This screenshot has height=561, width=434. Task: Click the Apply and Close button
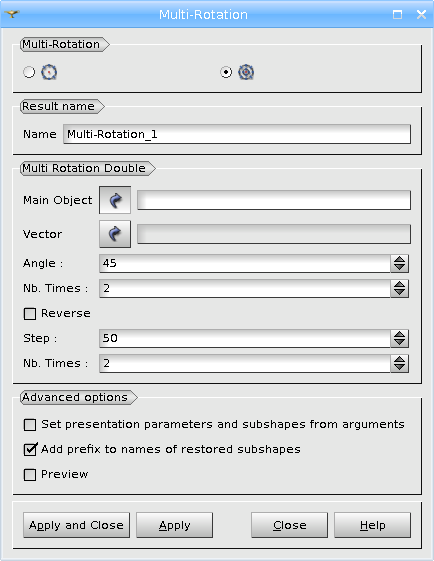(77, 525)
